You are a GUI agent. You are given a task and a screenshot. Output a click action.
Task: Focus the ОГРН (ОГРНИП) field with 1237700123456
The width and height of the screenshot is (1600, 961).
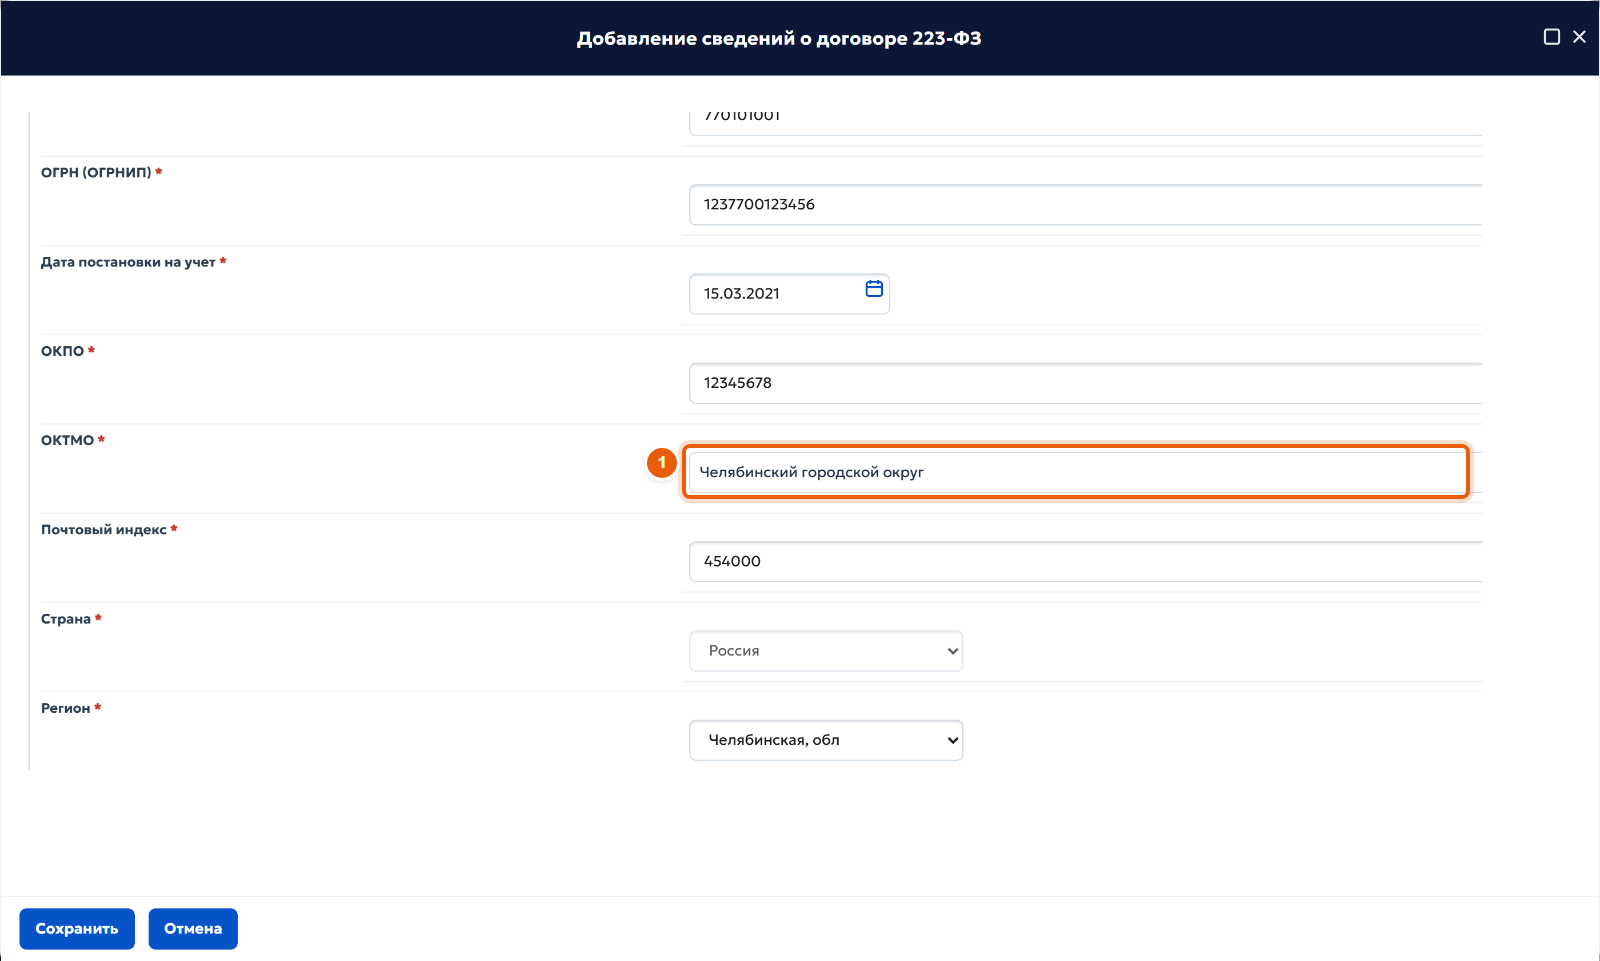[1085, 204]
